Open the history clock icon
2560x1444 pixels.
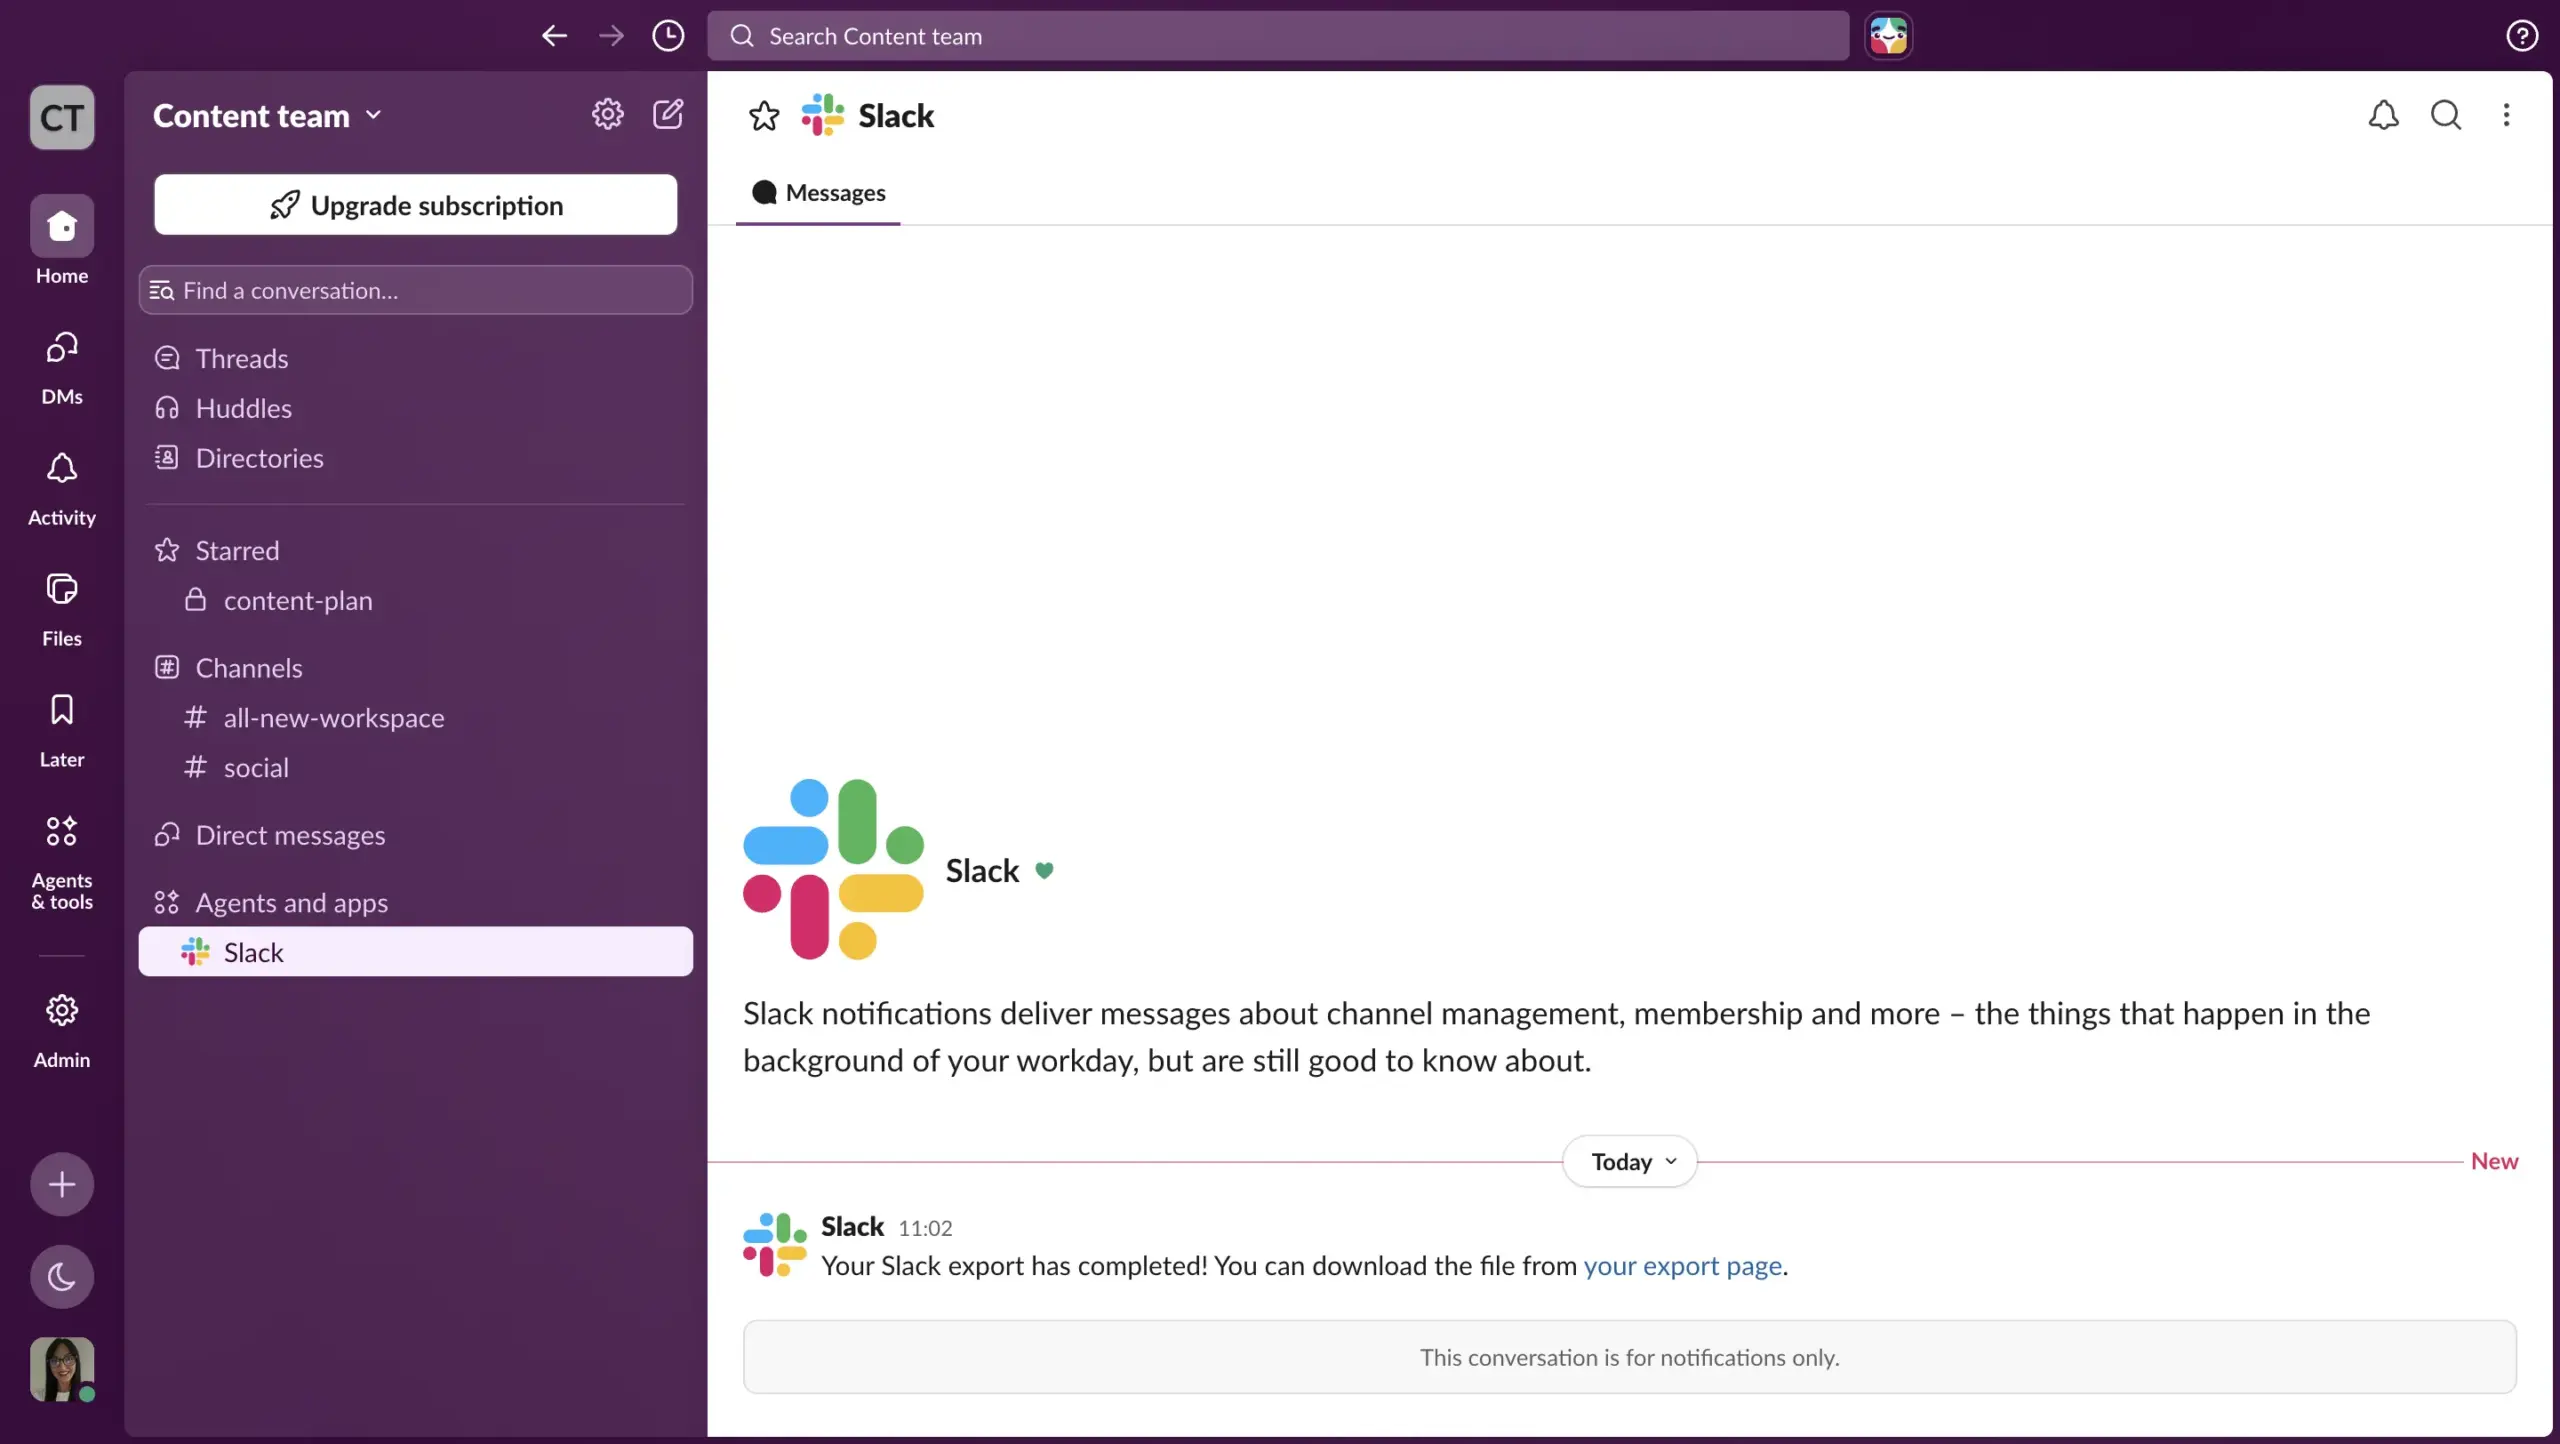coord(668,36)
